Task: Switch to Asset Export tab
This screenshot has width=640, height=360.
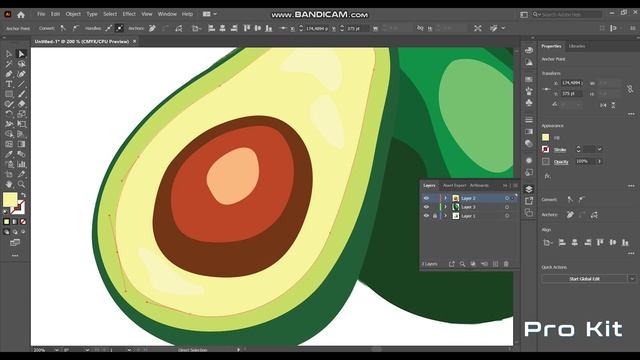Action: pyautogui.click(x=454, y=185)
